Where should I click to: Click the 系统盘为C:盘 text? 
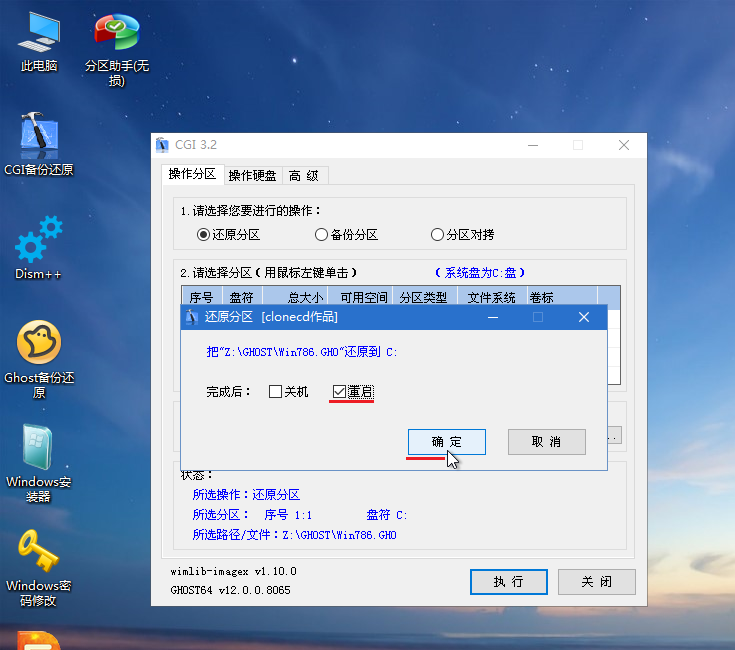point(480,273)
